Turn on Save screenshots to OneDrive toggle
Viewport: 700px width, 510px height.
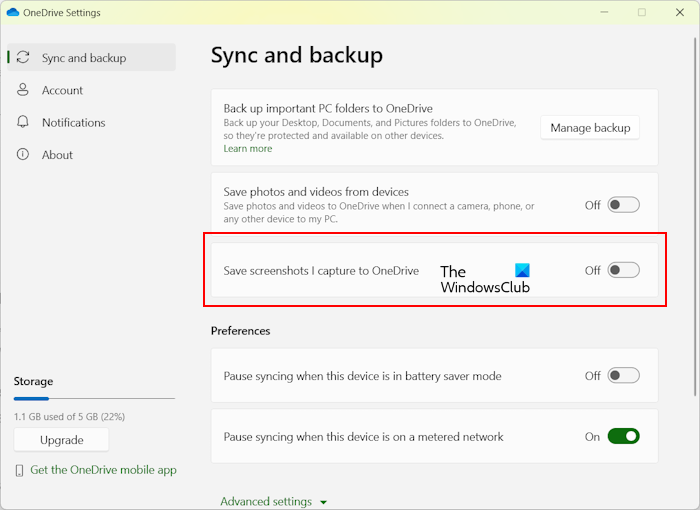[623, 270]
